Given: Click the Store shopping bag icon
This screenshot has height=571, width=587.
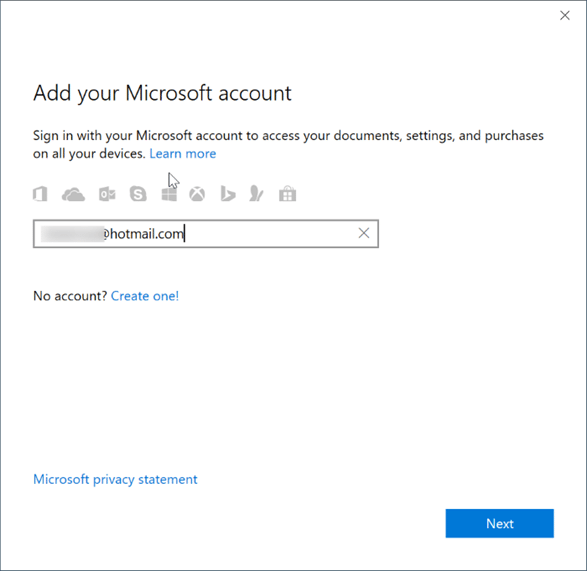Looking at the screenshot, I should click(288, 194).
